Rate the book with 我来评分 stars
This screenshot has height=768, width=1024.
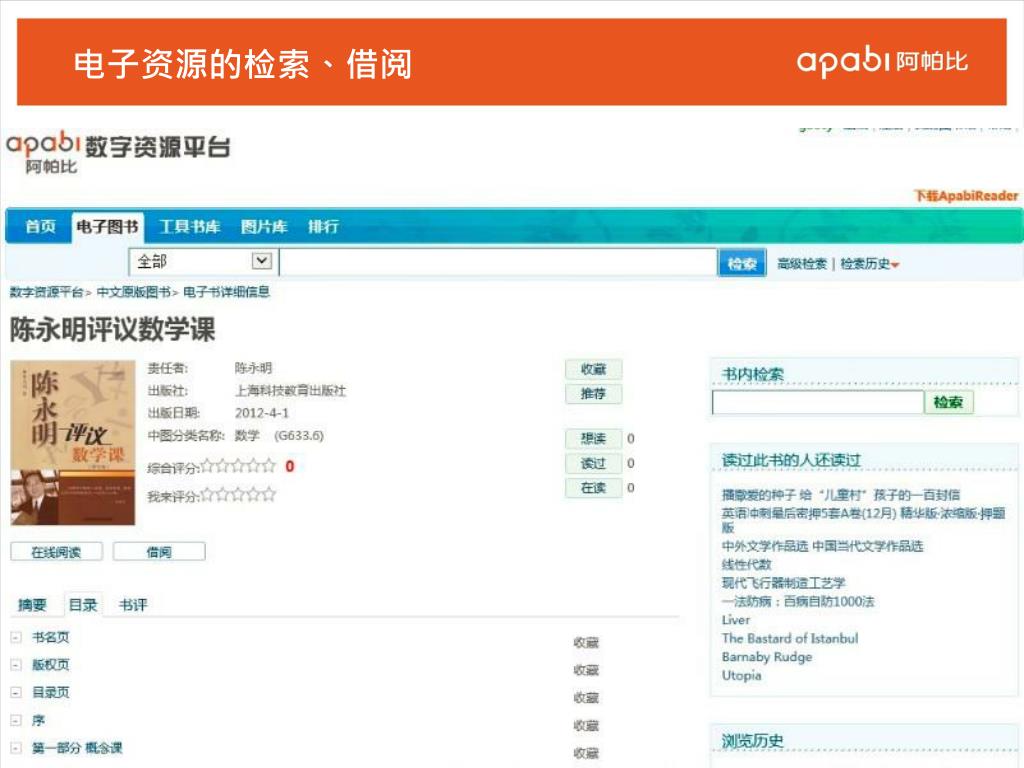[238, 495]
